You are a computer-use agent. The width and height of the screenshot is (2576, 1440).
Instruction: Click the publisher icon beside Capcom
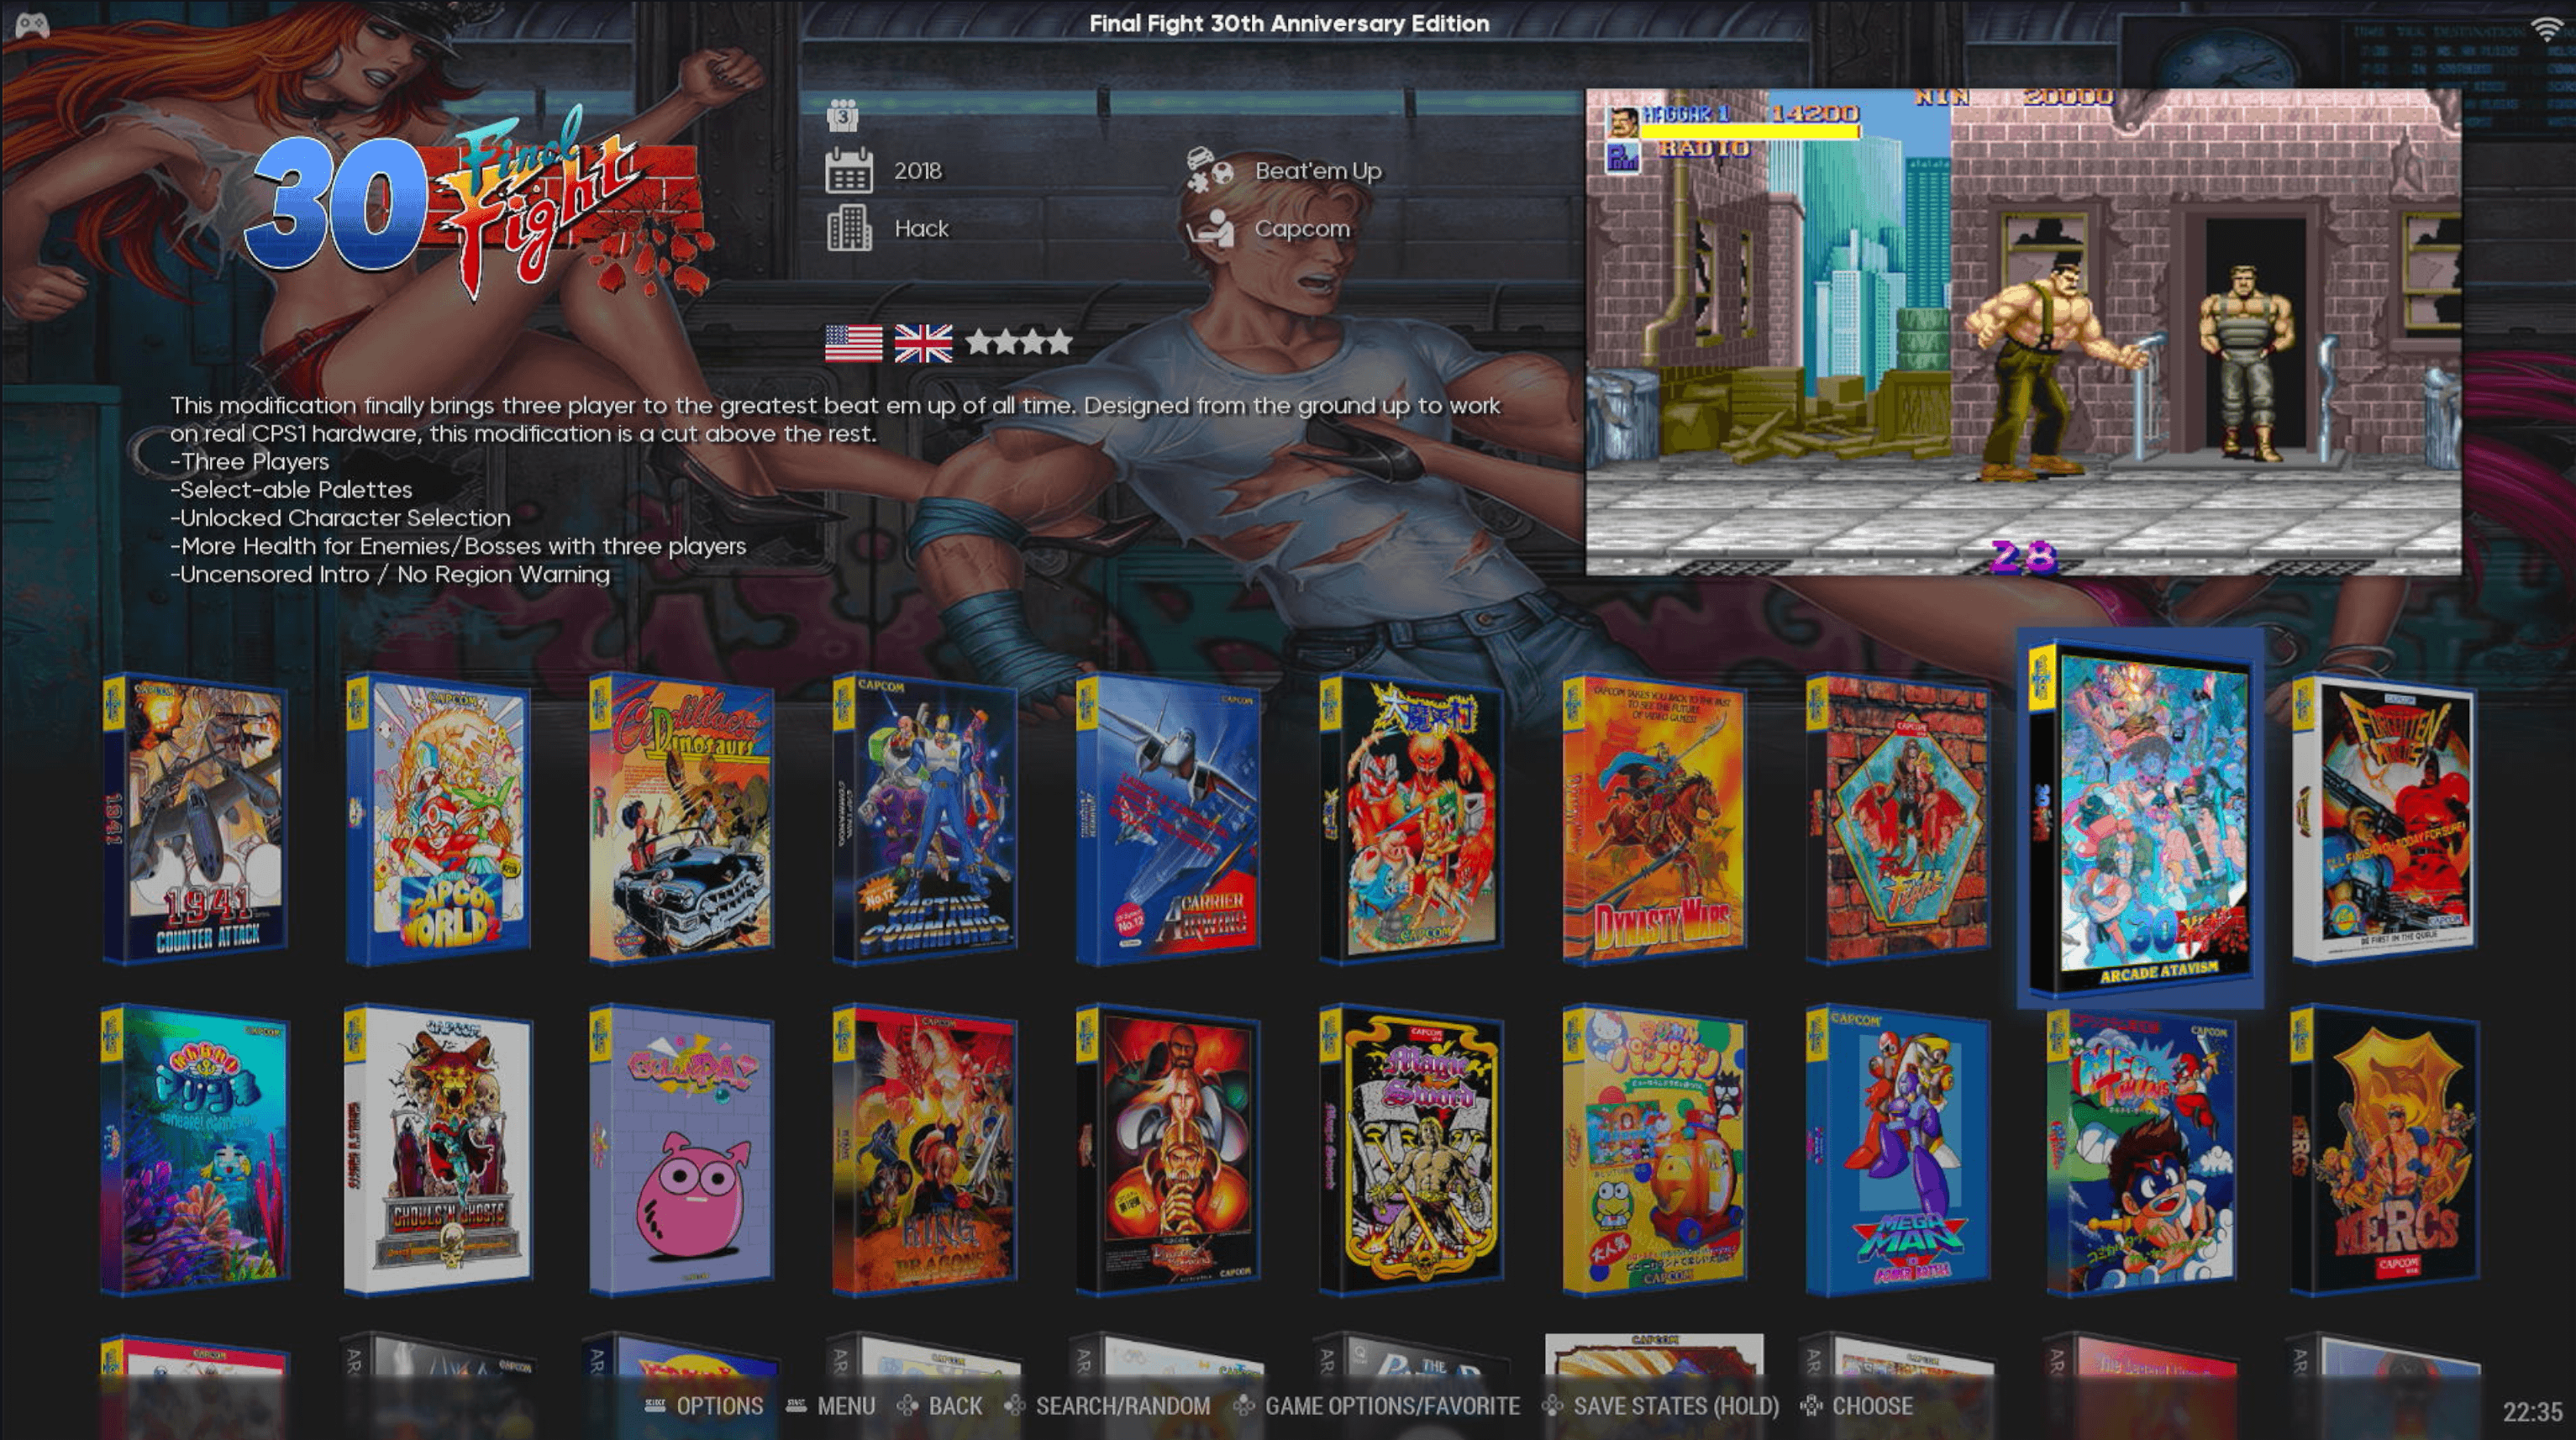pyautogui.click(x=1209, y=228)
